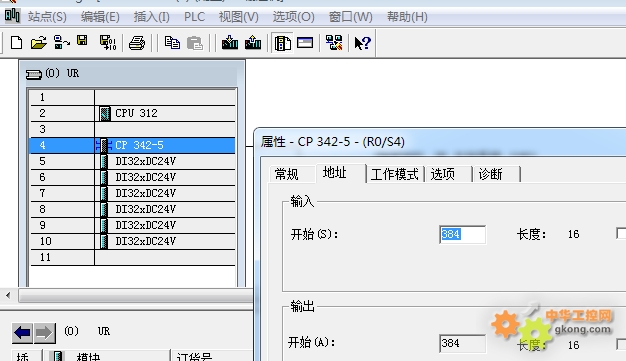Click the New document toolbar icon

16,42
